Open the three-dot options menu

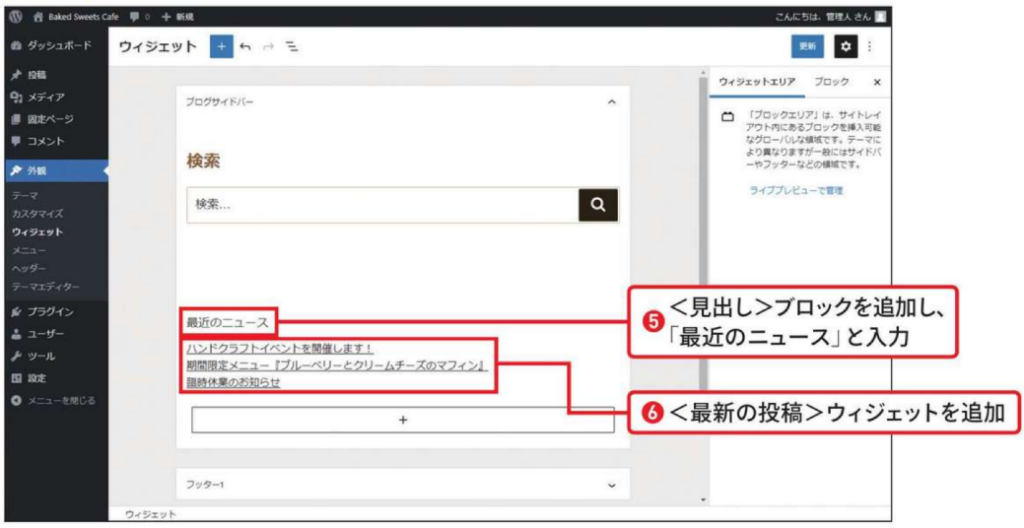click(869, 47)
